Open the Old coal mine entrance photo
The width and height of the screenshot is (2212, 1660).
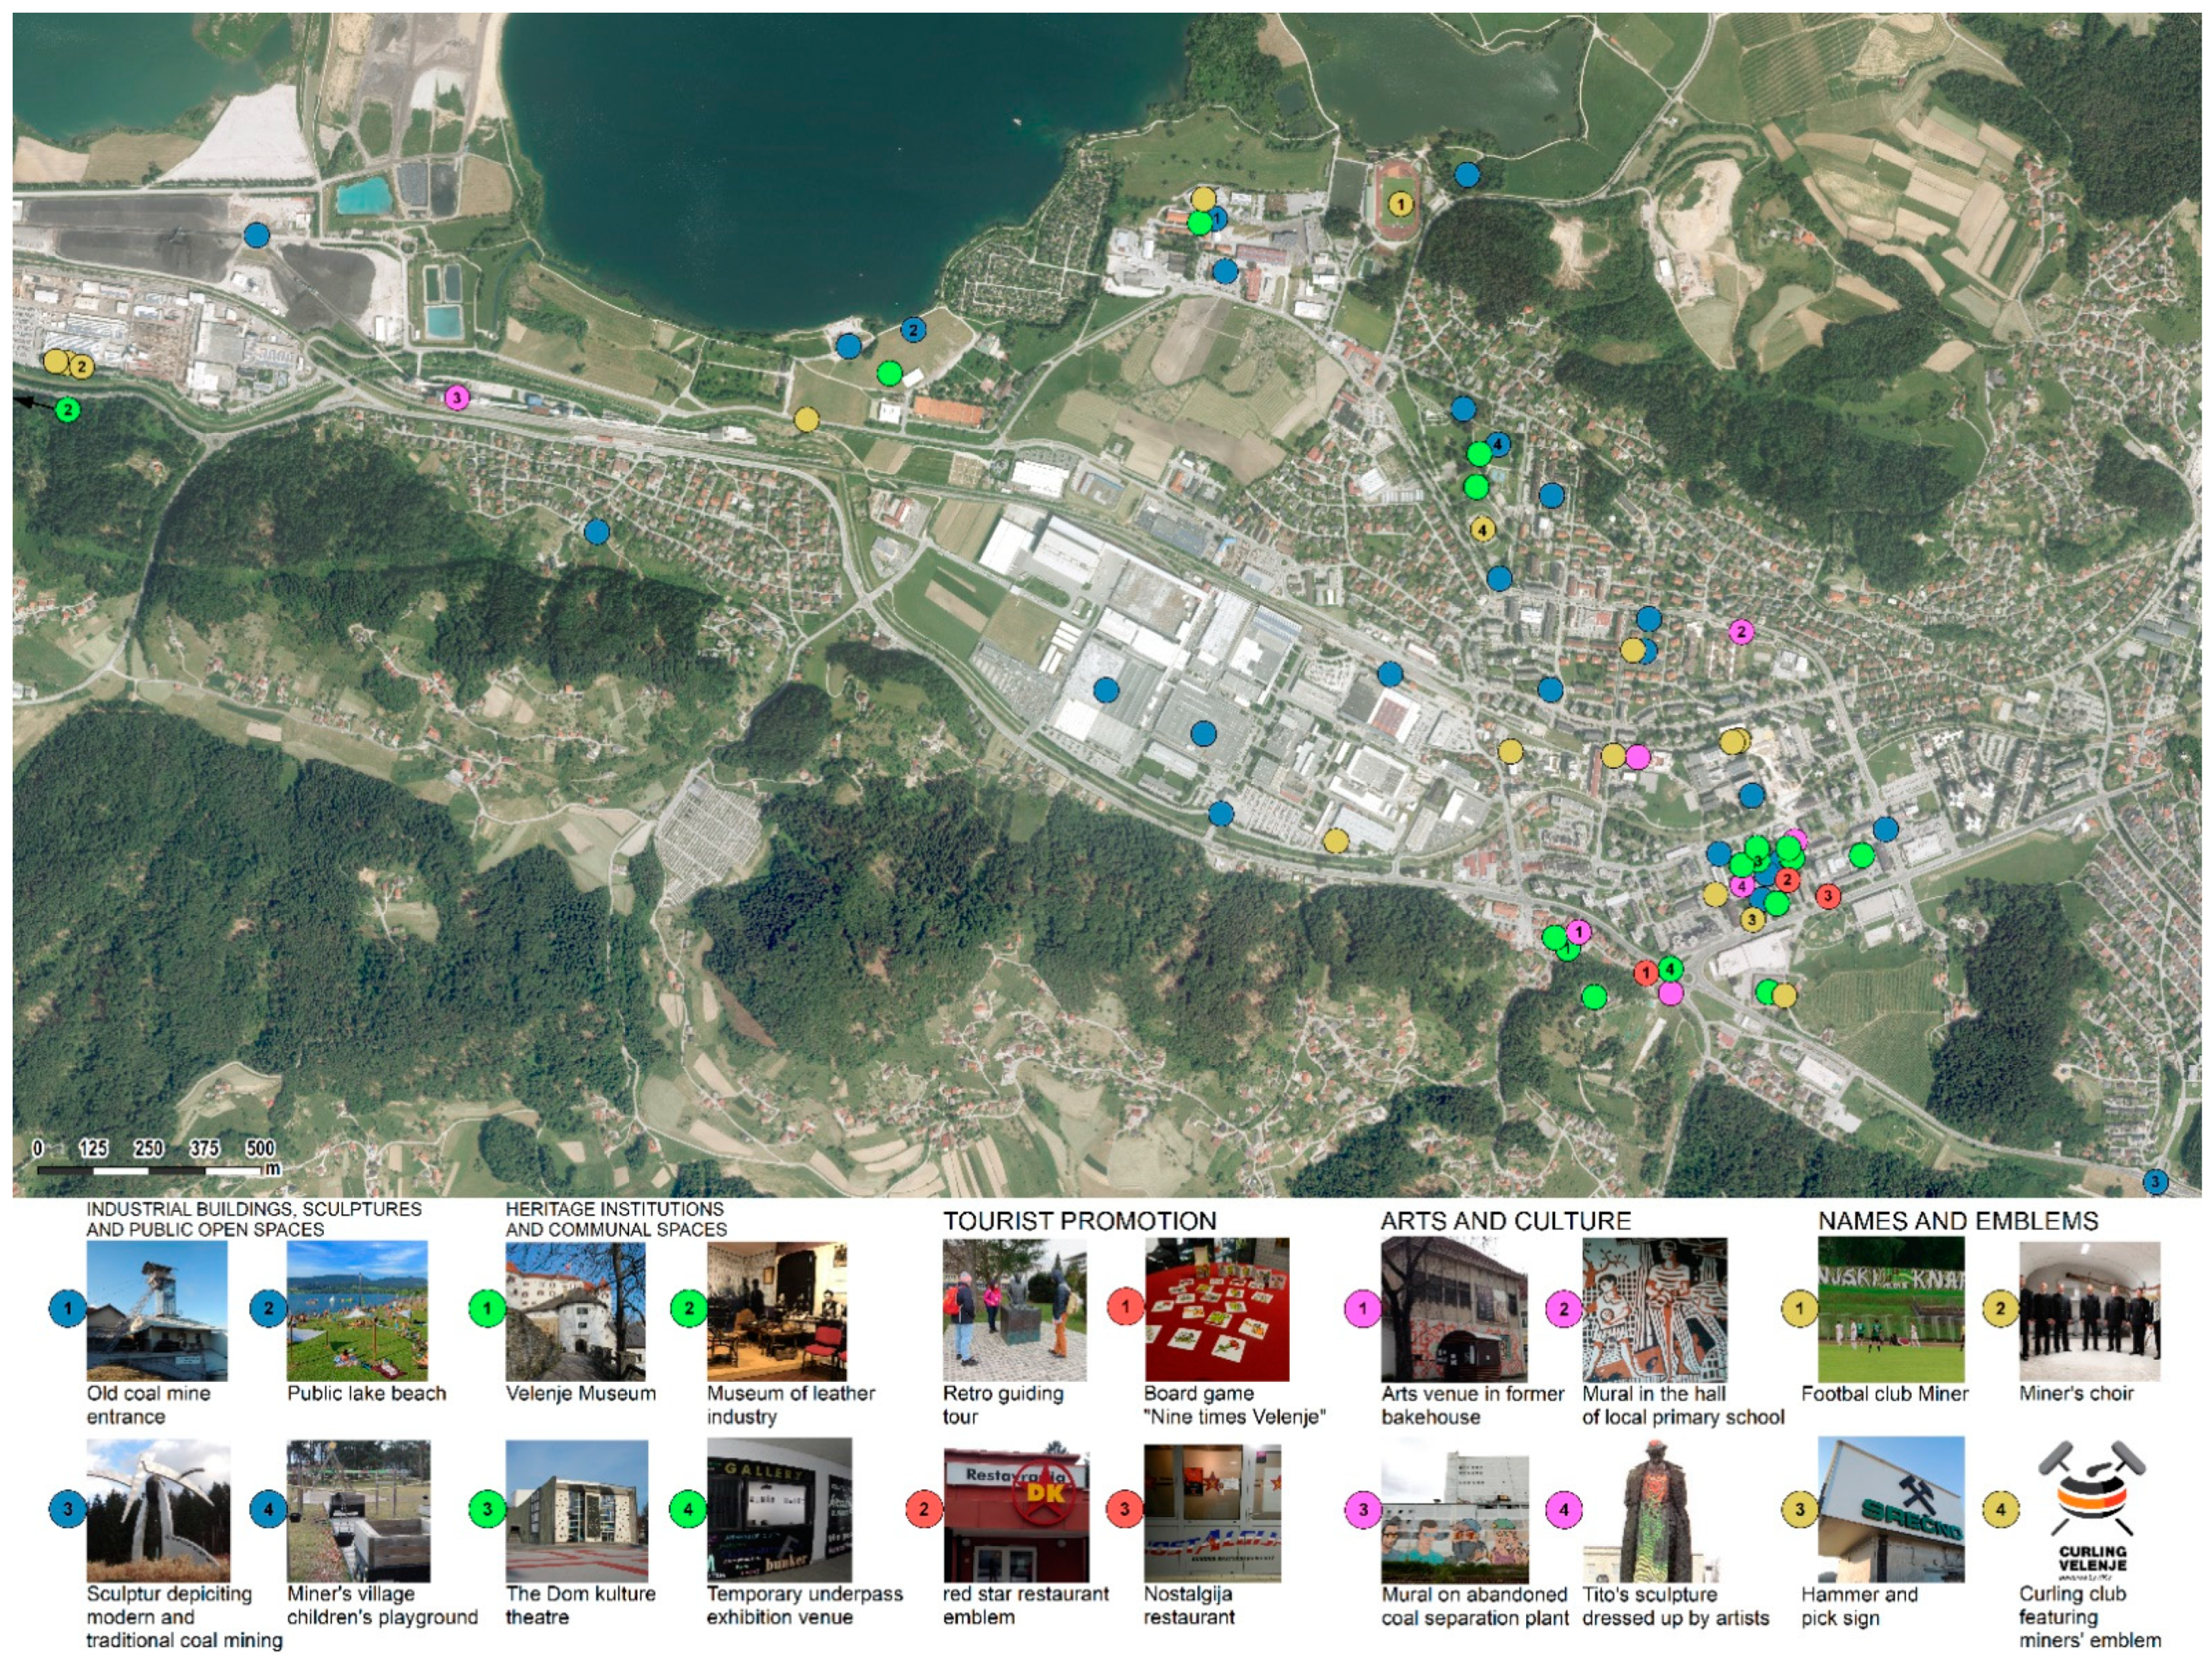point(157,1311)
